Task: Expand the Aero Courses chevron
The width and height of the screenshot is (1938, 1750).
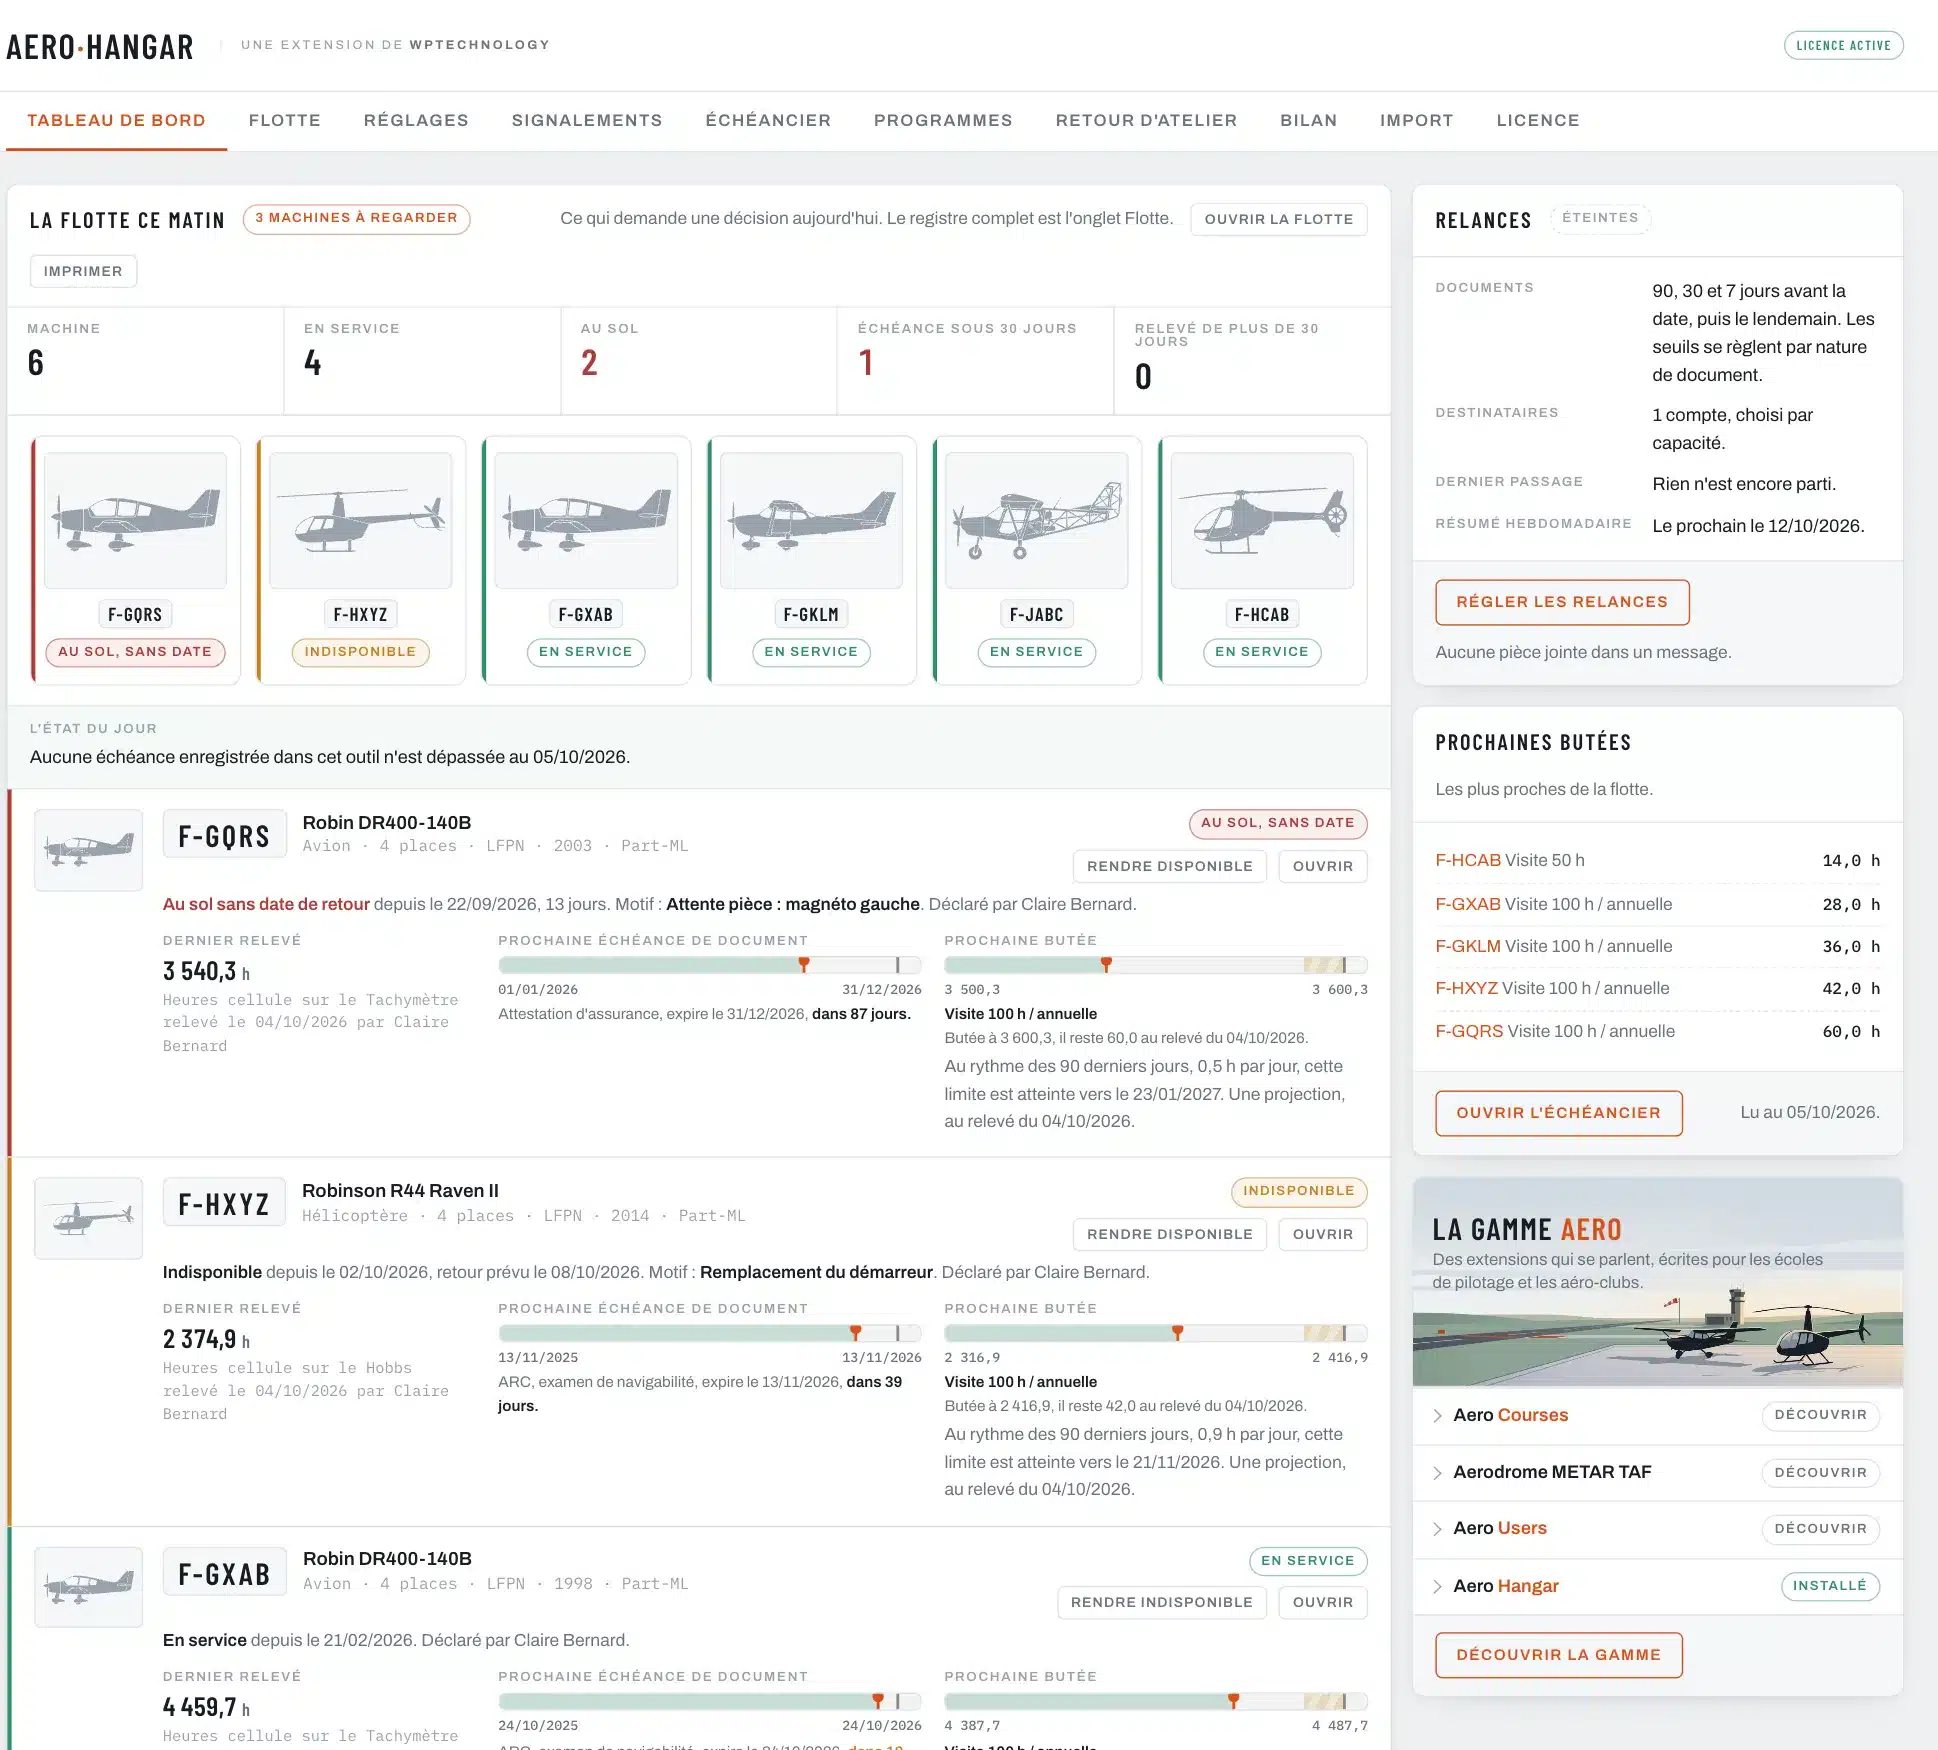Action: tap(1437, 1416)
